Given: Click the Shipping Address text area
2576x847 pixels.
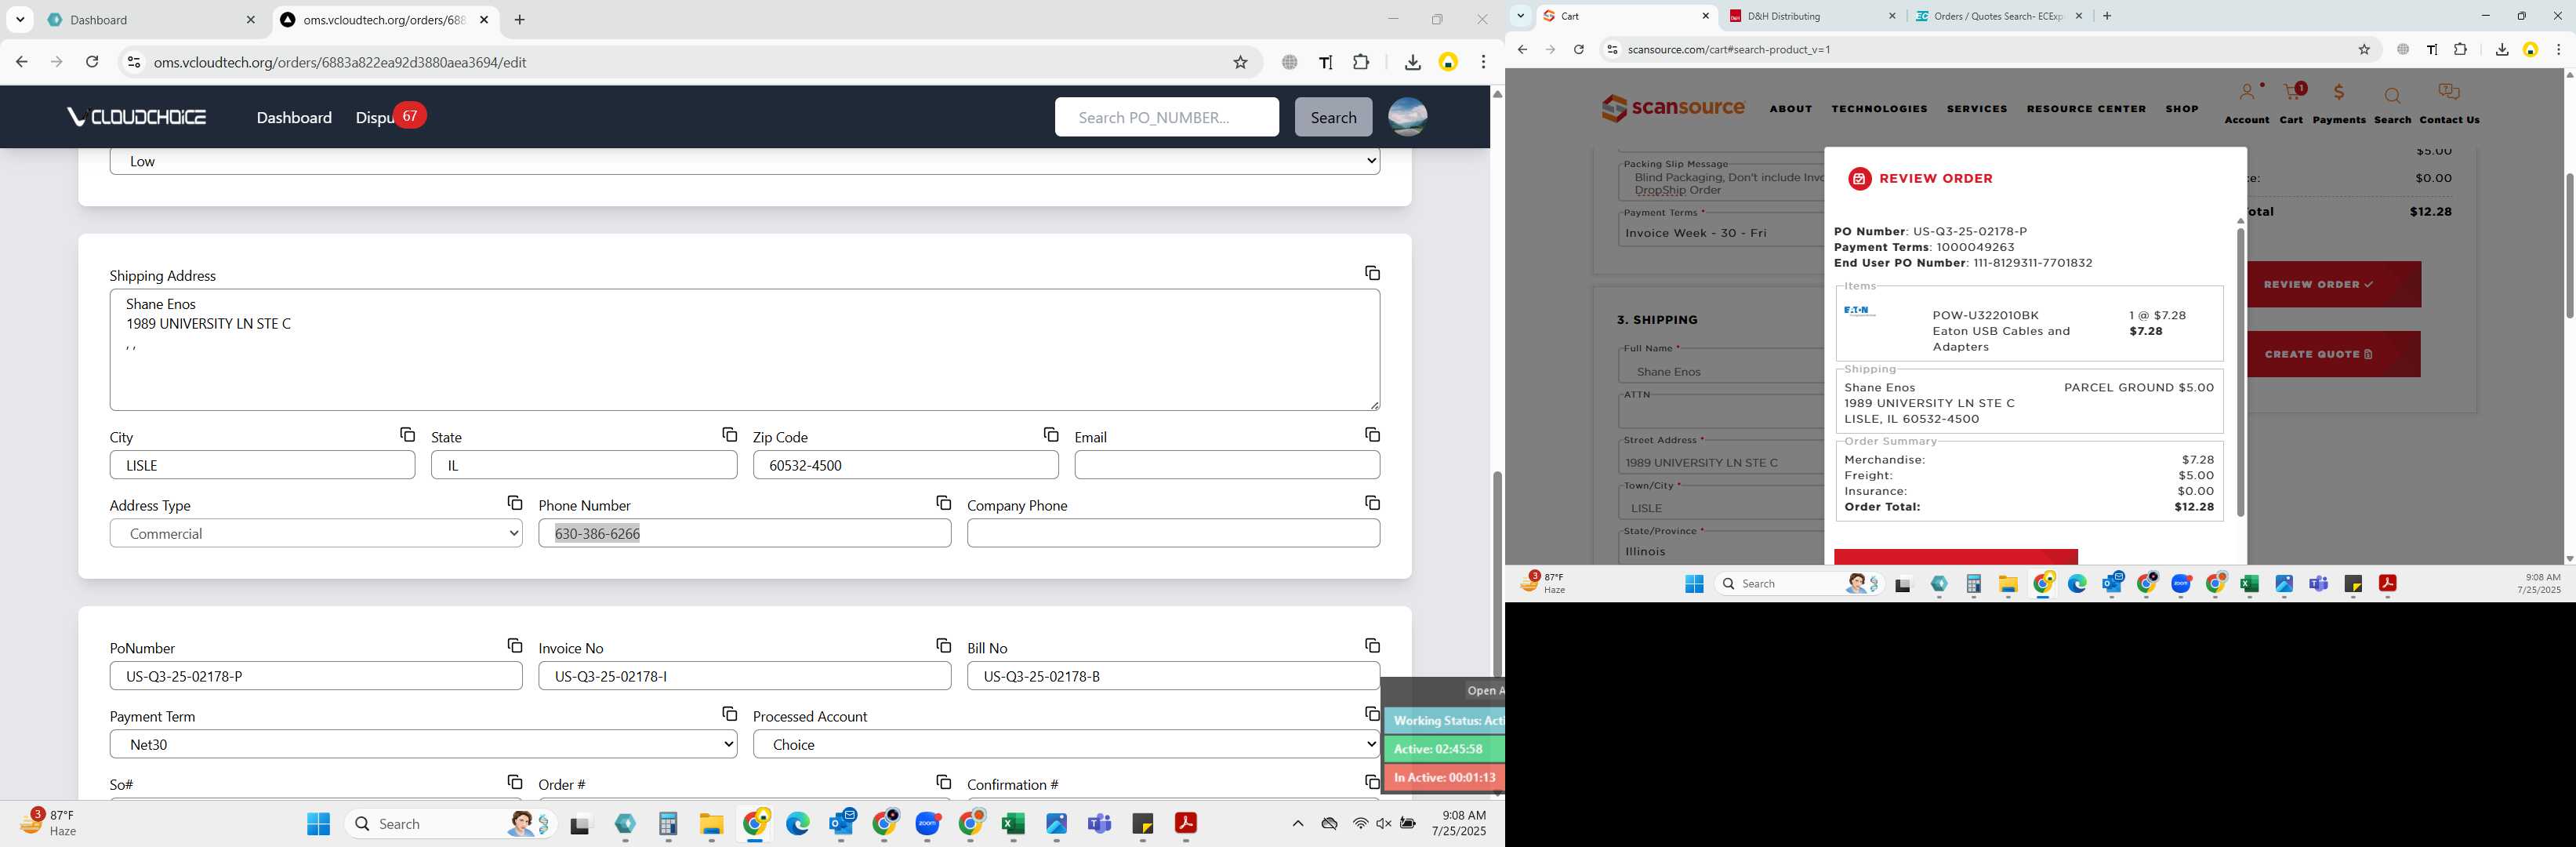Looking at the screenshot, I should (x=745, y=350).
